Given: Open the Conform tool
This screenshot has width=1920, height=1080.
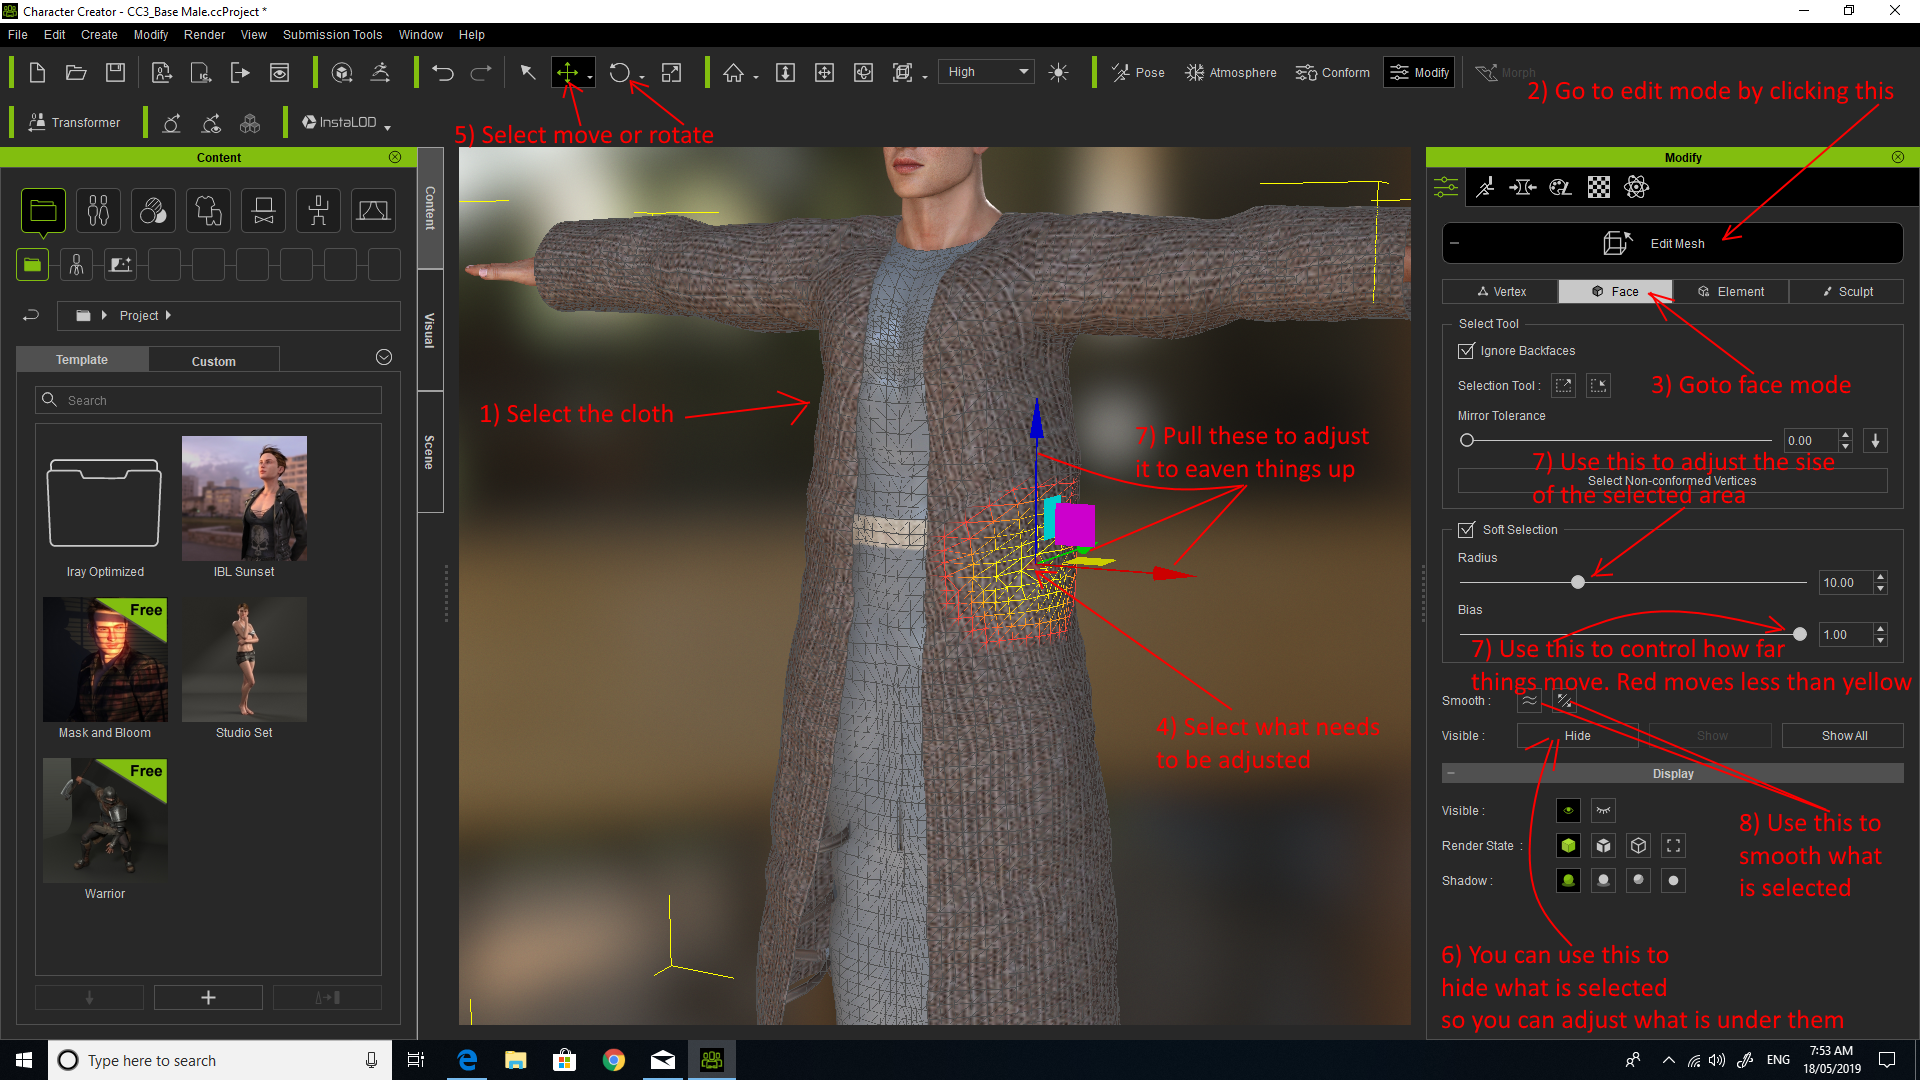Looking at the screenshot, I should coord(1333,72).
